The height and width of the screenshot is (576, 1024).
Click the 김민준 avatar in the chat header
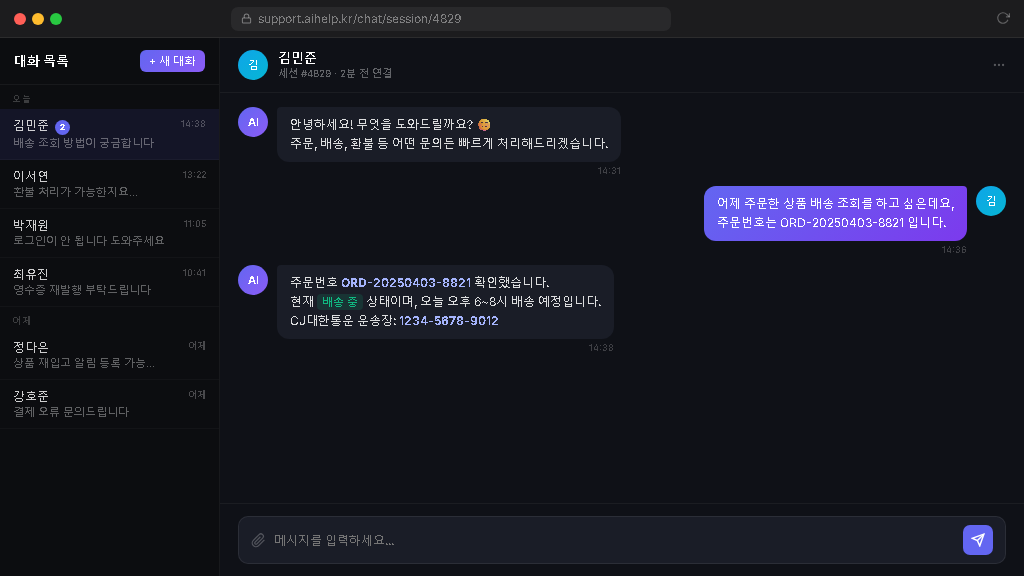(252, 64)
